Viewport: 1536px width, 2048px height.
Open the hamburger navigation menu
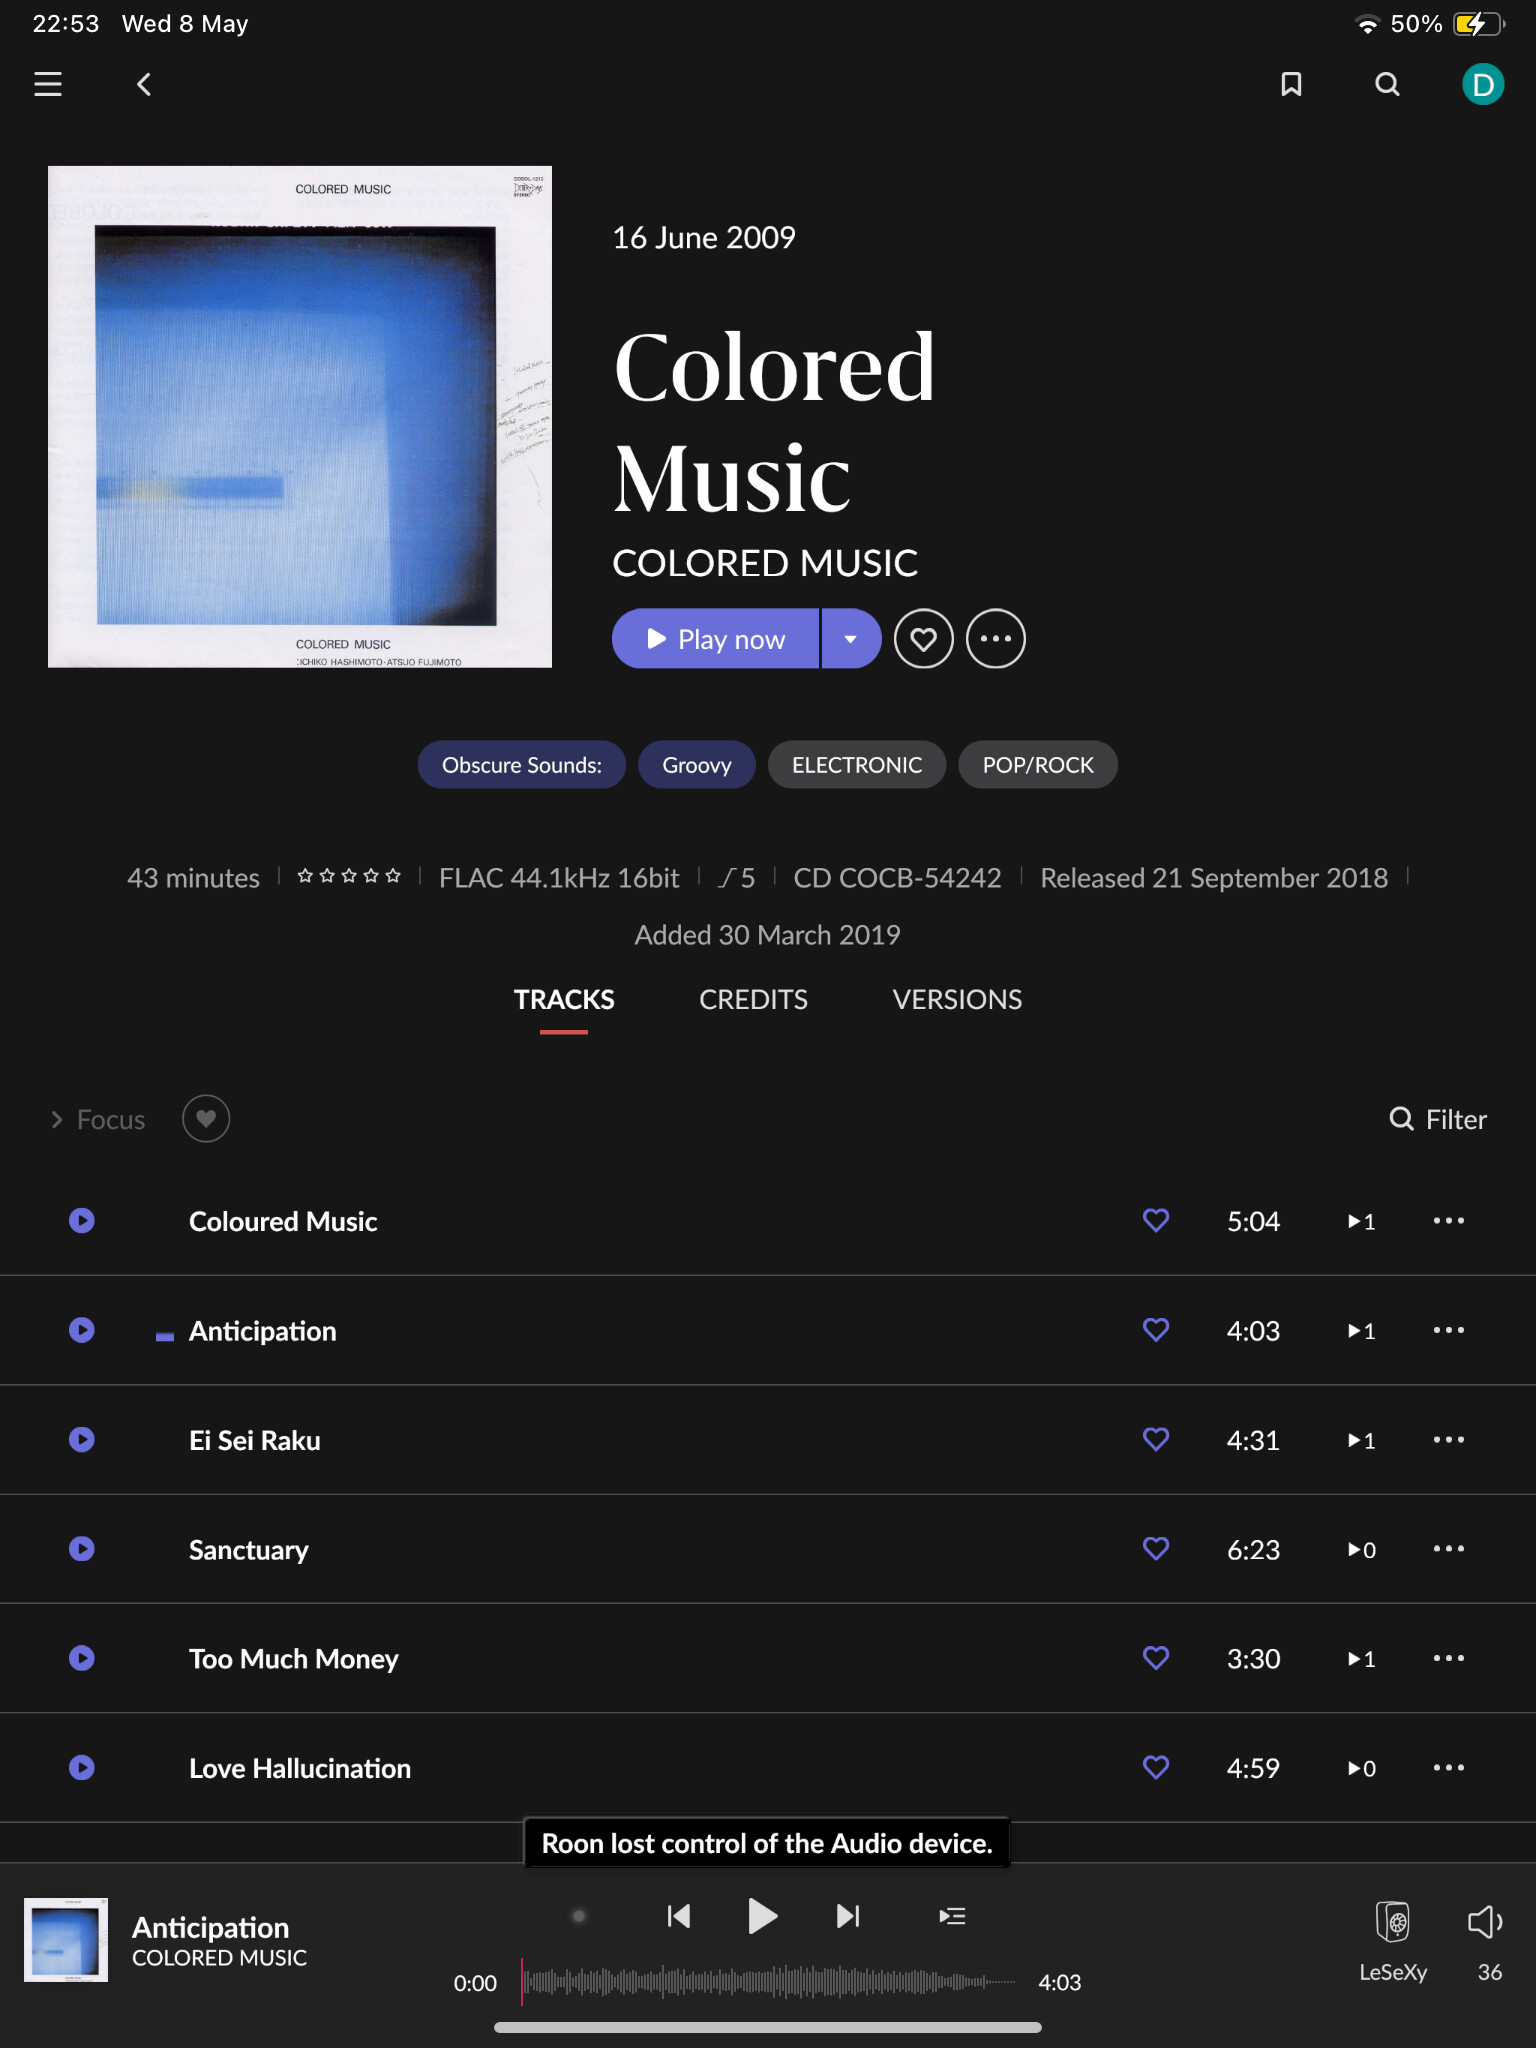48,84
